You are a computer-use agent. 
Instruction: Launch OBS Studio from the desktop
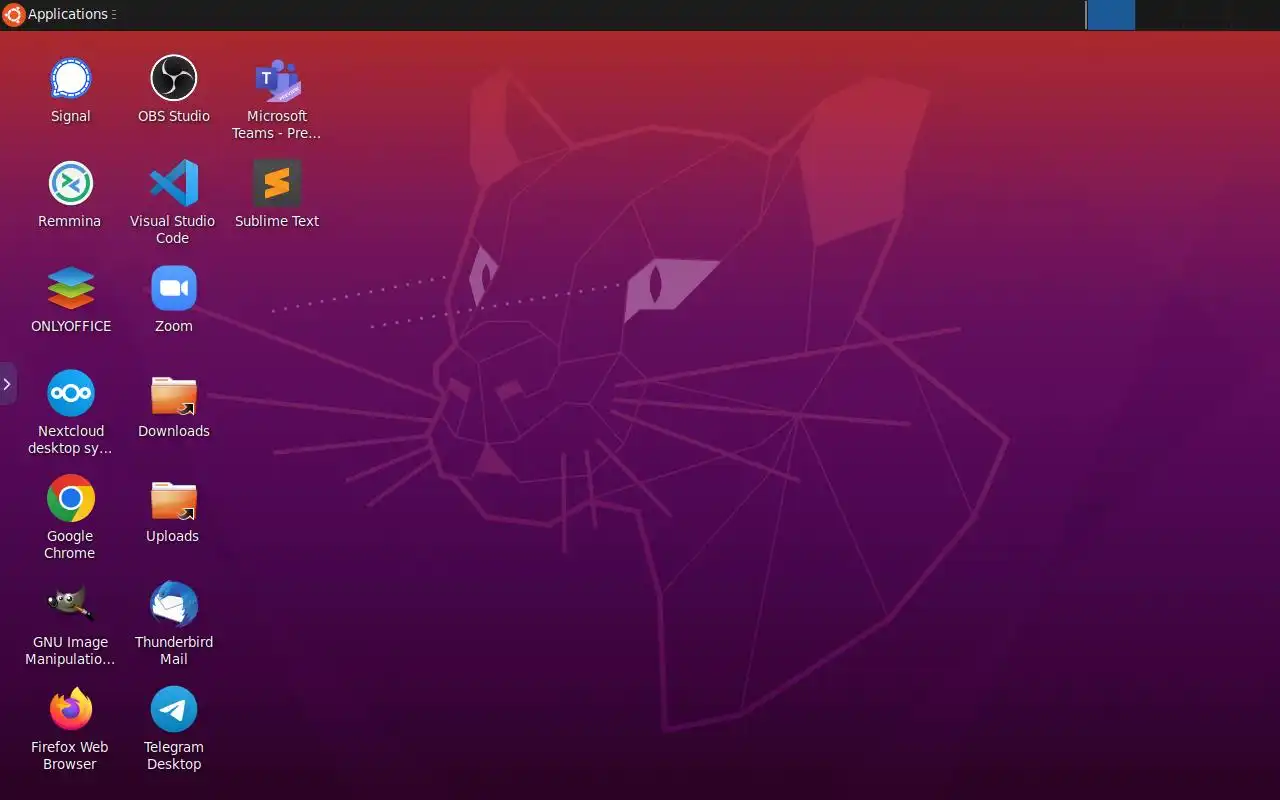pyautogui.click(x=173, y=79)
